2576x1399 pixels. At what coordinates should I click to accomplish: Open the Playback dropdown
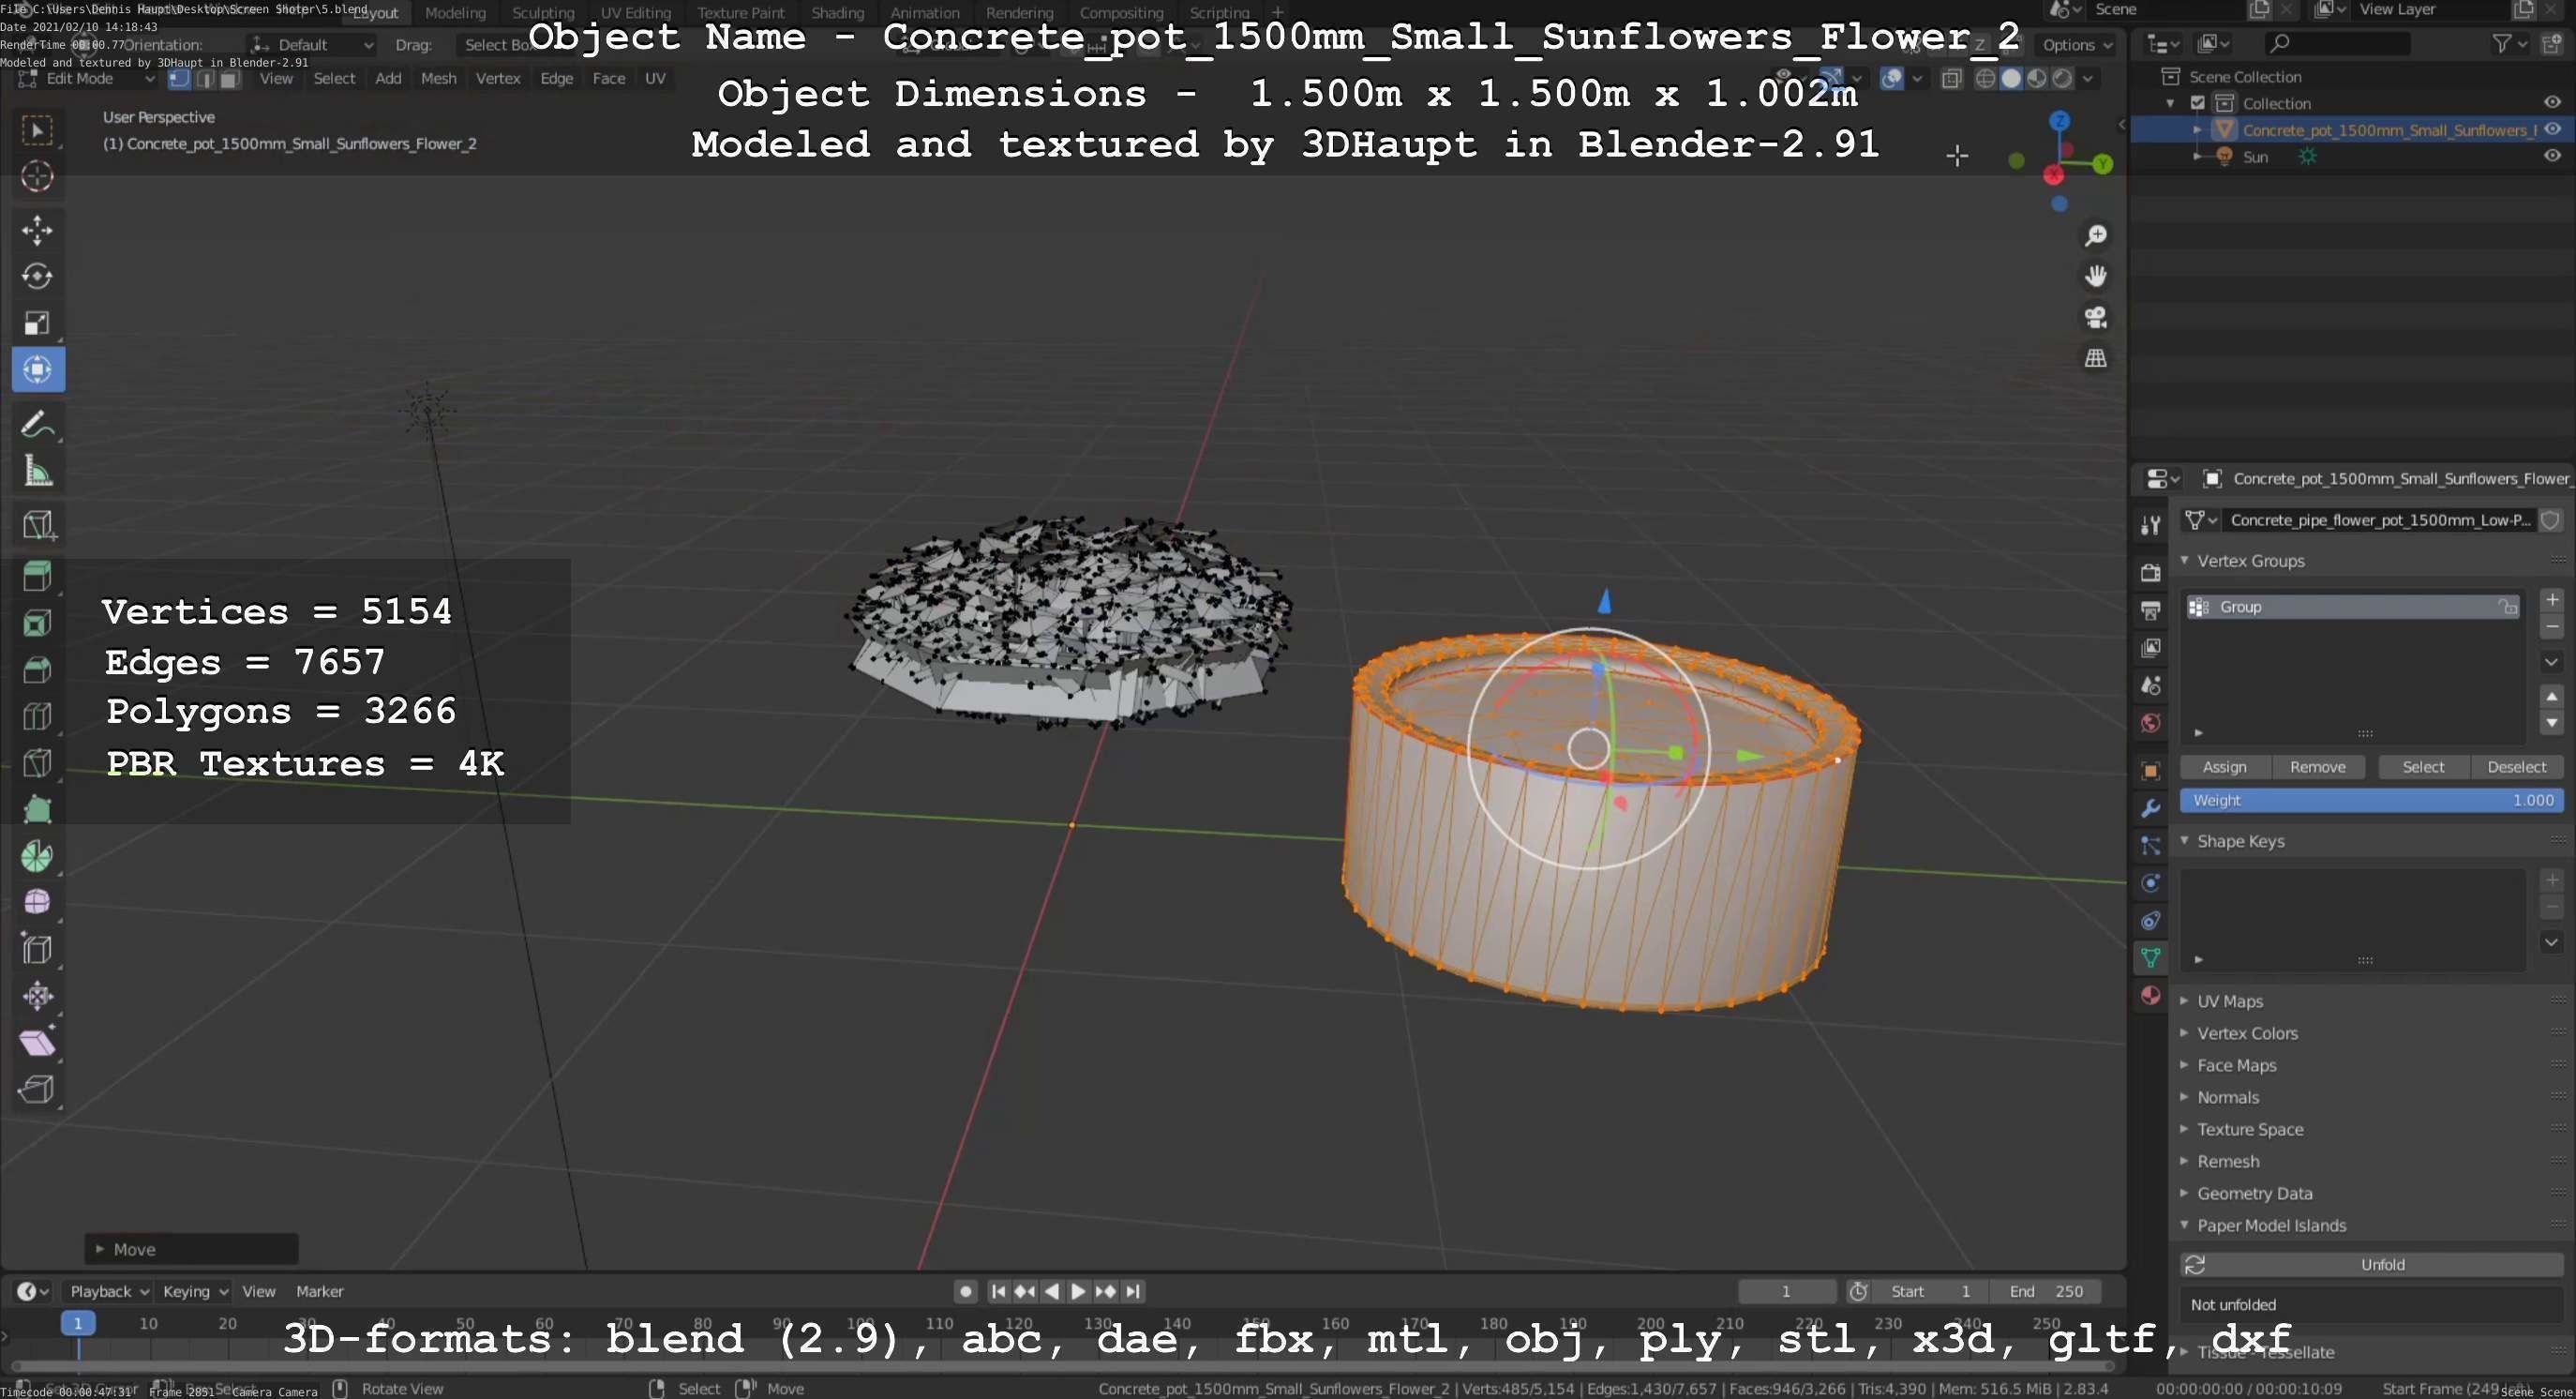tap(108, 1291)
